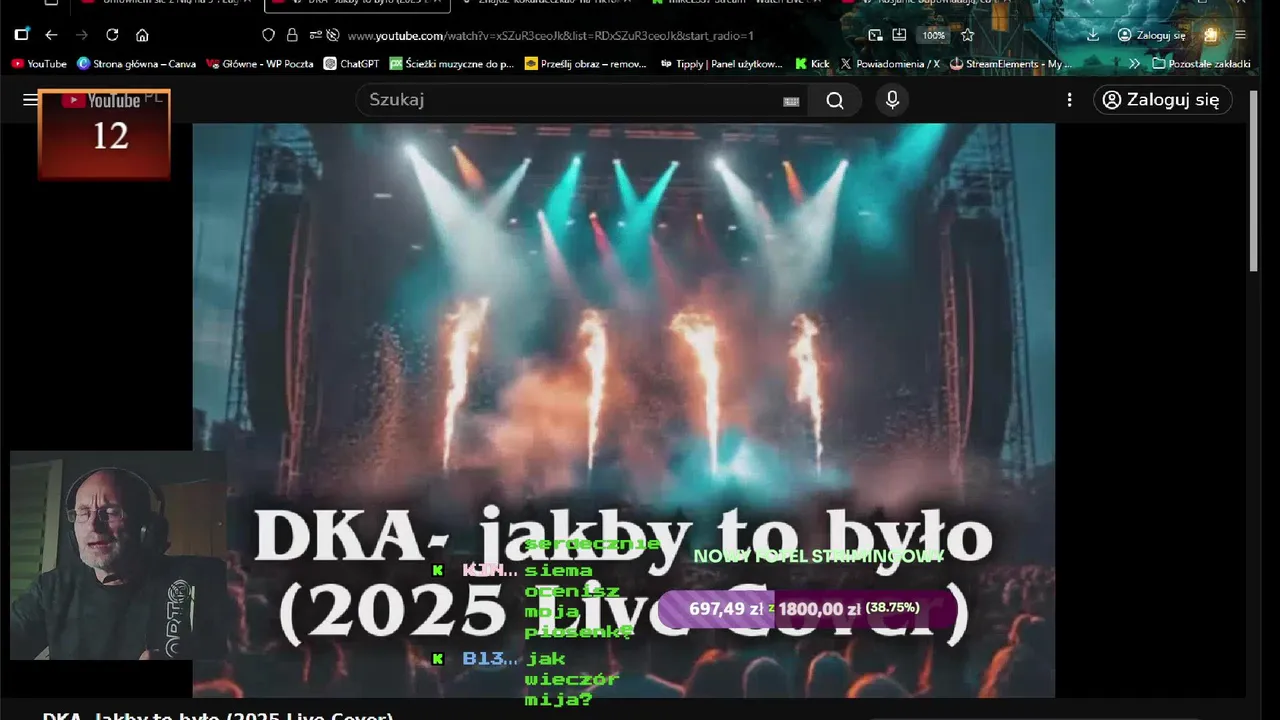The image size is (1280, 720).
Task: Open the YouTube bookmark
Action: coord(38,63)
